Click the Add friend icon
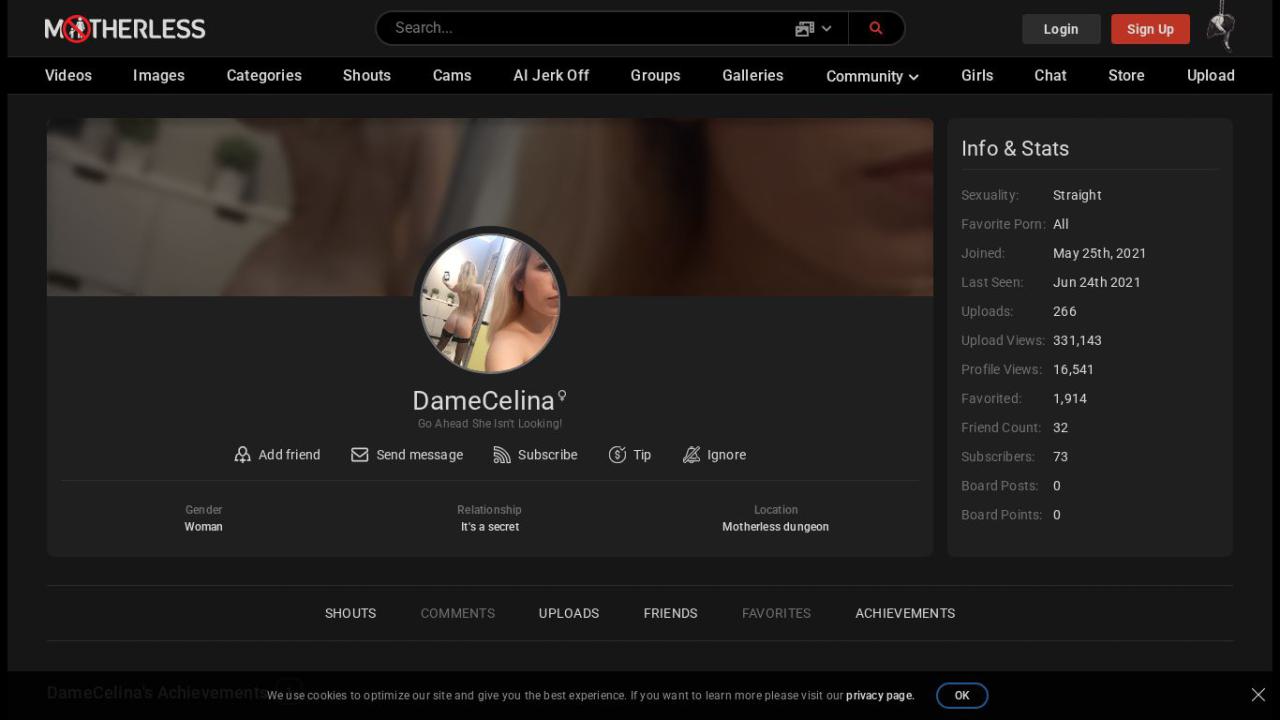This screenshot has width=1280, height=720. tap(242, 455)
